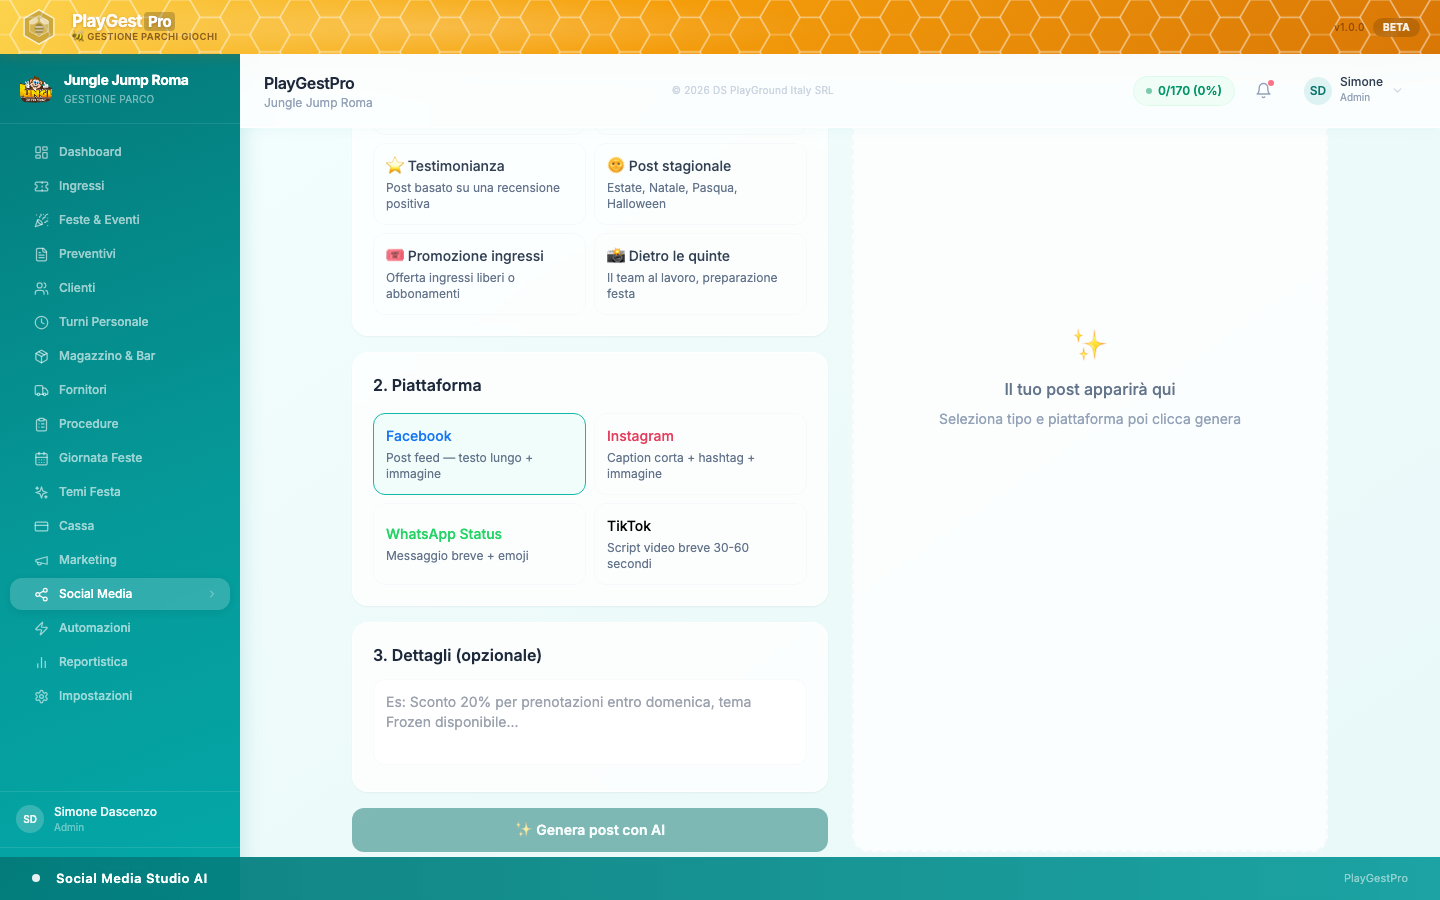Choose the WhatsApp Status platform option
This screenshot has width=1440, height=900.
click(479, 544)
